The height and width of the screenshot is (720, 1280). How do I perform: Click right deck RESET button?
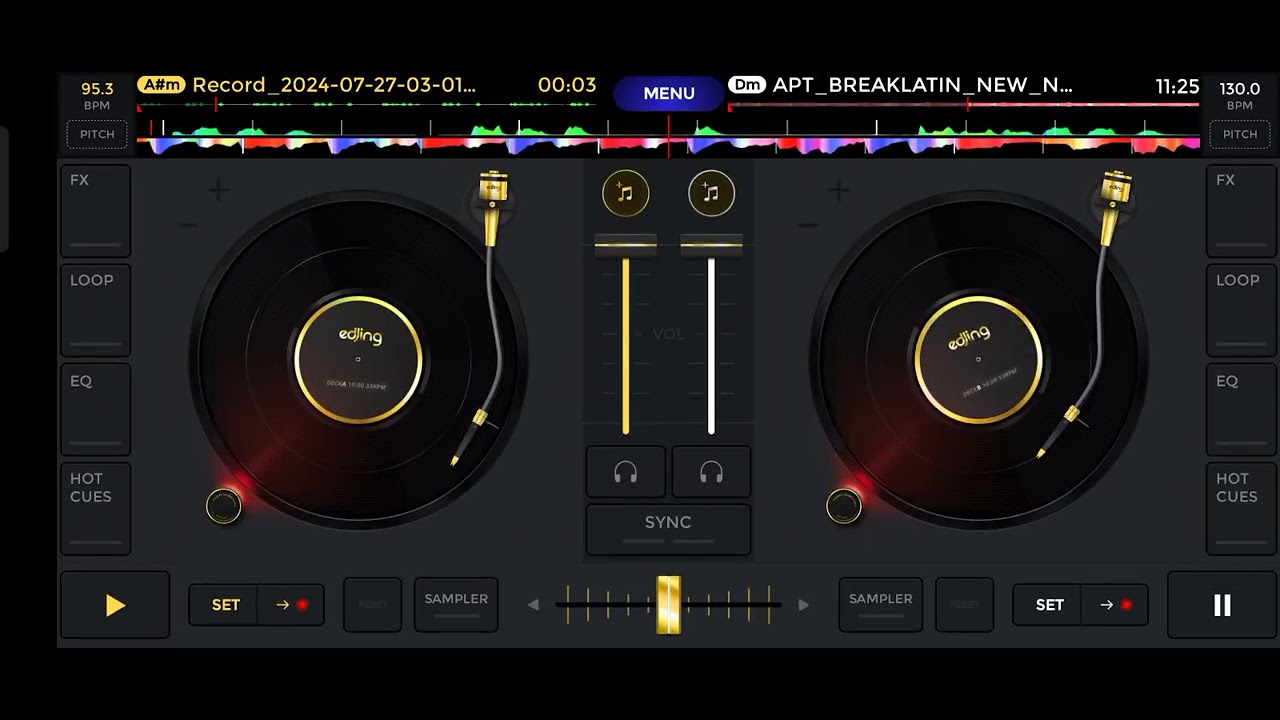tap(964, 604)
